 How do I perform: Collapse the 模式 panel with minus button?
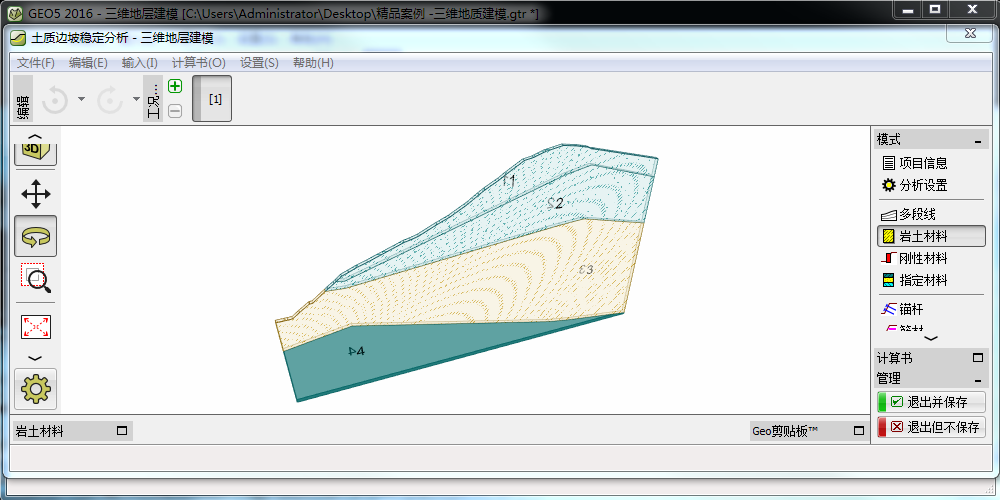point(977,141)
